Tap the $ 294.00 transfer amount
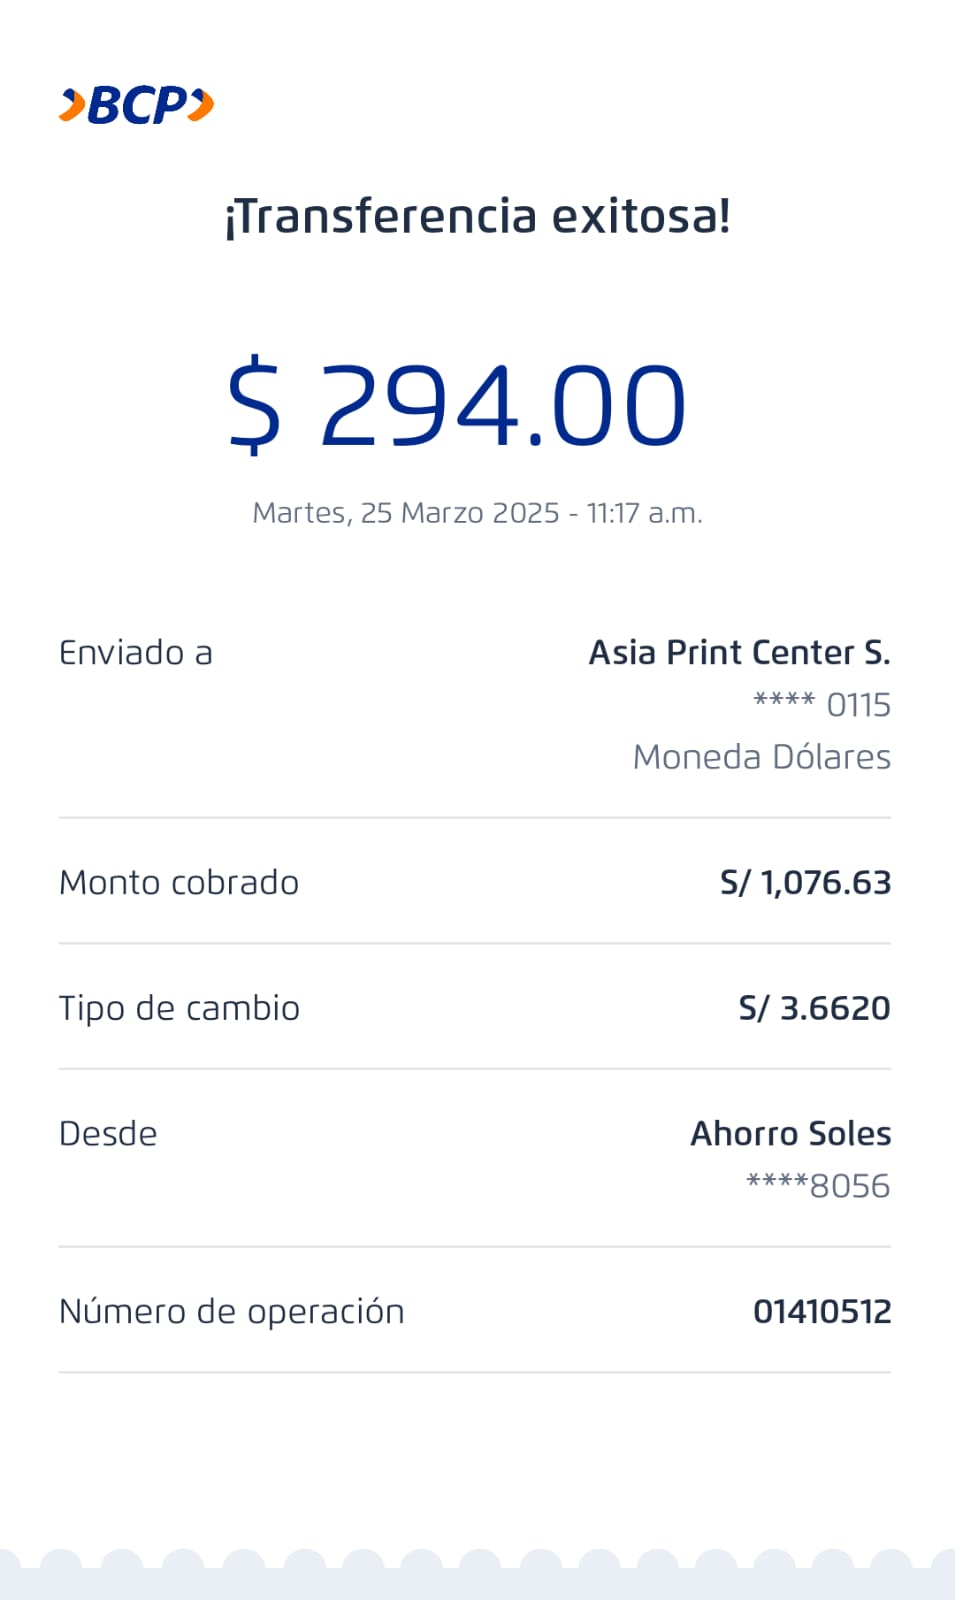This screenshot has height=1600, width=955. [x=457, y=405]
